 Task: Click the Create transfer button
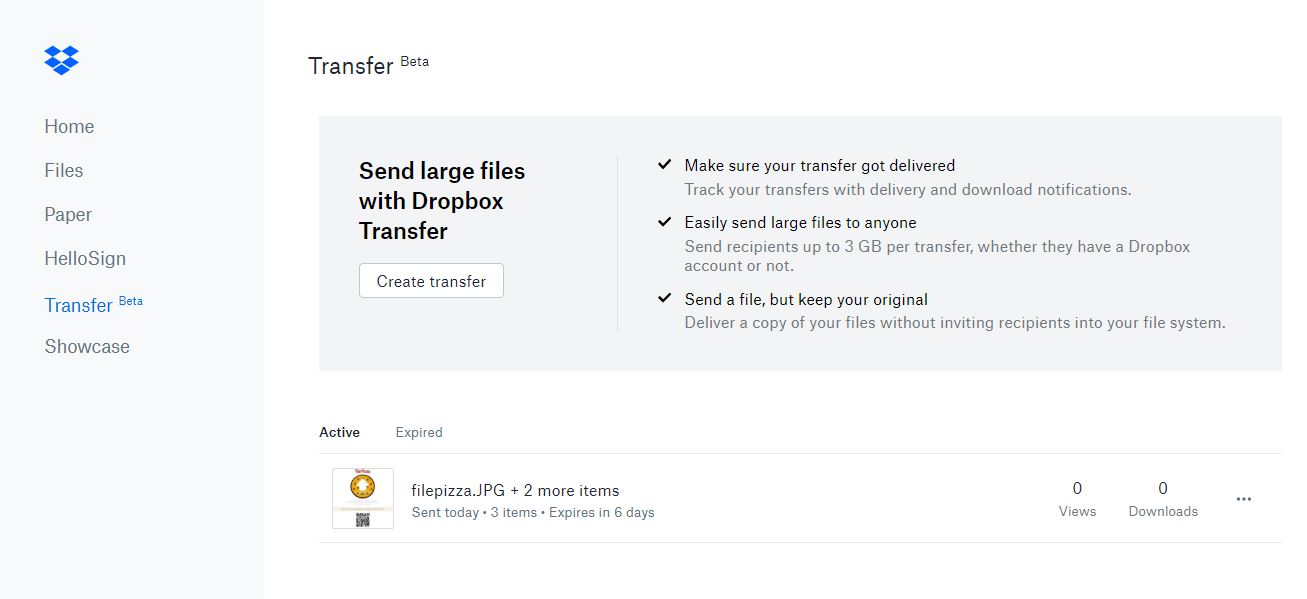[431, 281]
